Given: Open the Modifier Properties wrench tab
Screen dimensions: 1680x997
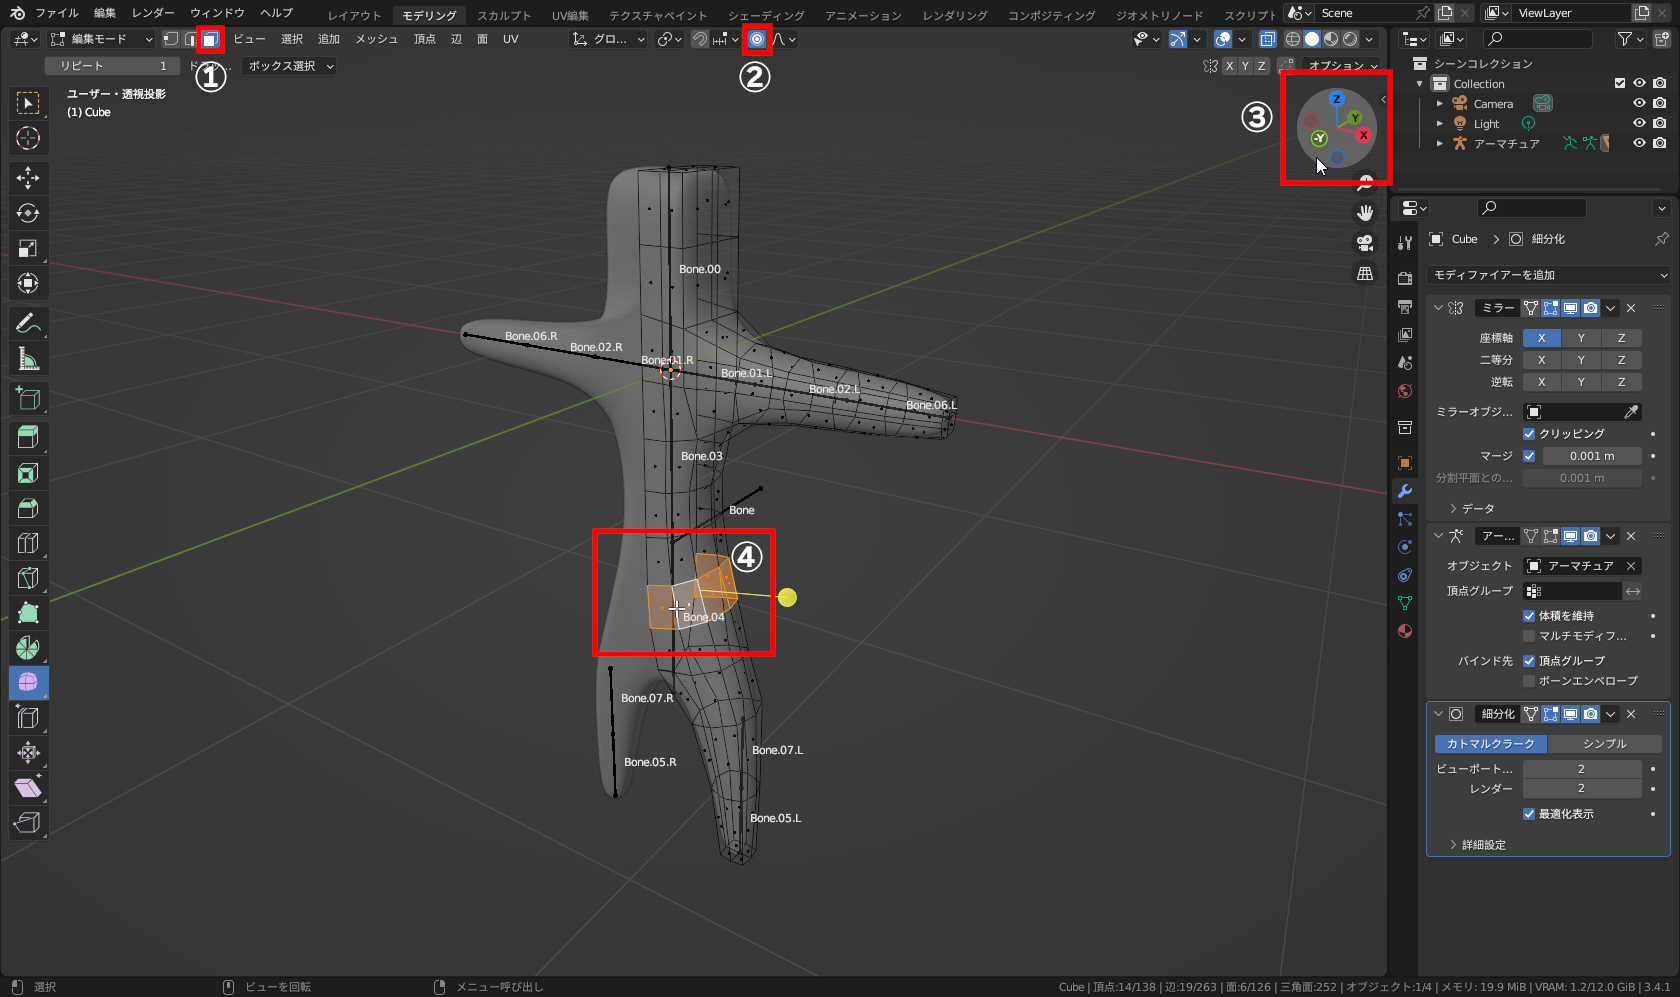Looking at the screenshot, I should (x=1405, y=491).
